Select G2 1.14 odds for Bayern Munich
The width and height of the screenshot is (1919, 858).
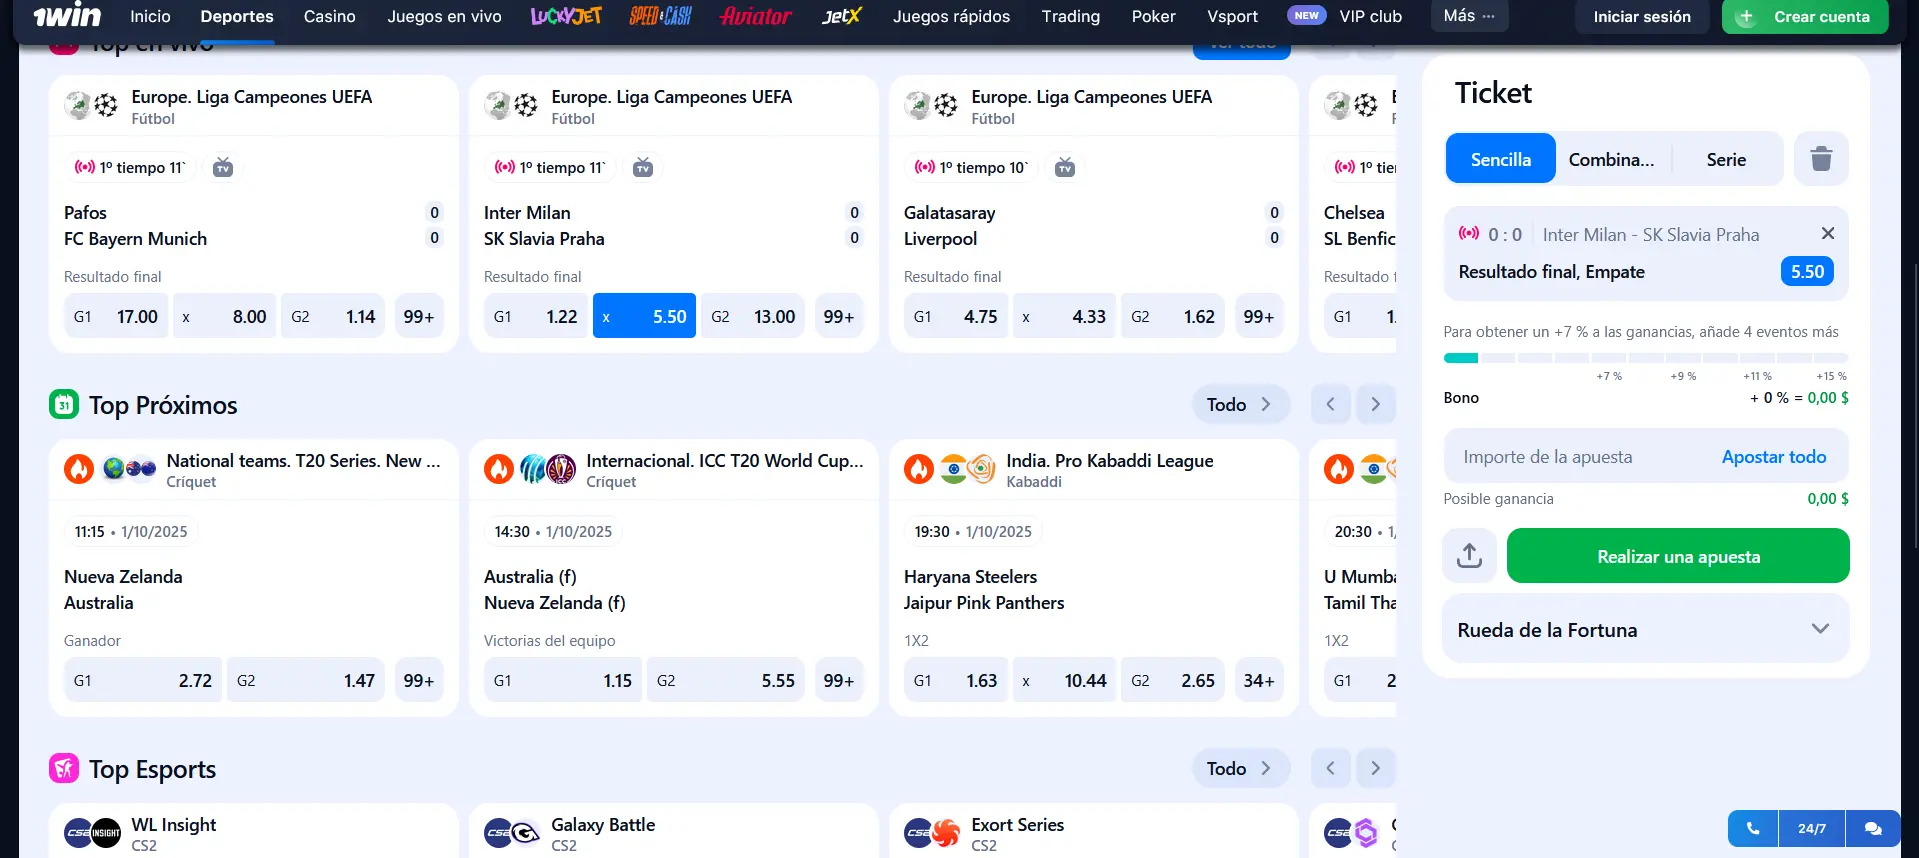click(x=333, y=317)
